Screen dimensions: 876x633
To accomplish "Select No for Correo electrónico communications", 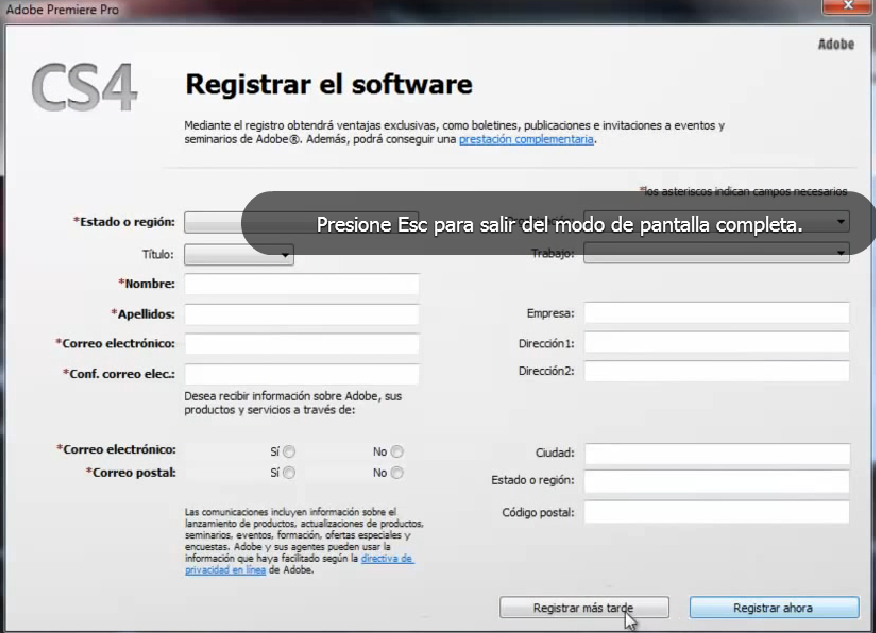I will point(397,451).
